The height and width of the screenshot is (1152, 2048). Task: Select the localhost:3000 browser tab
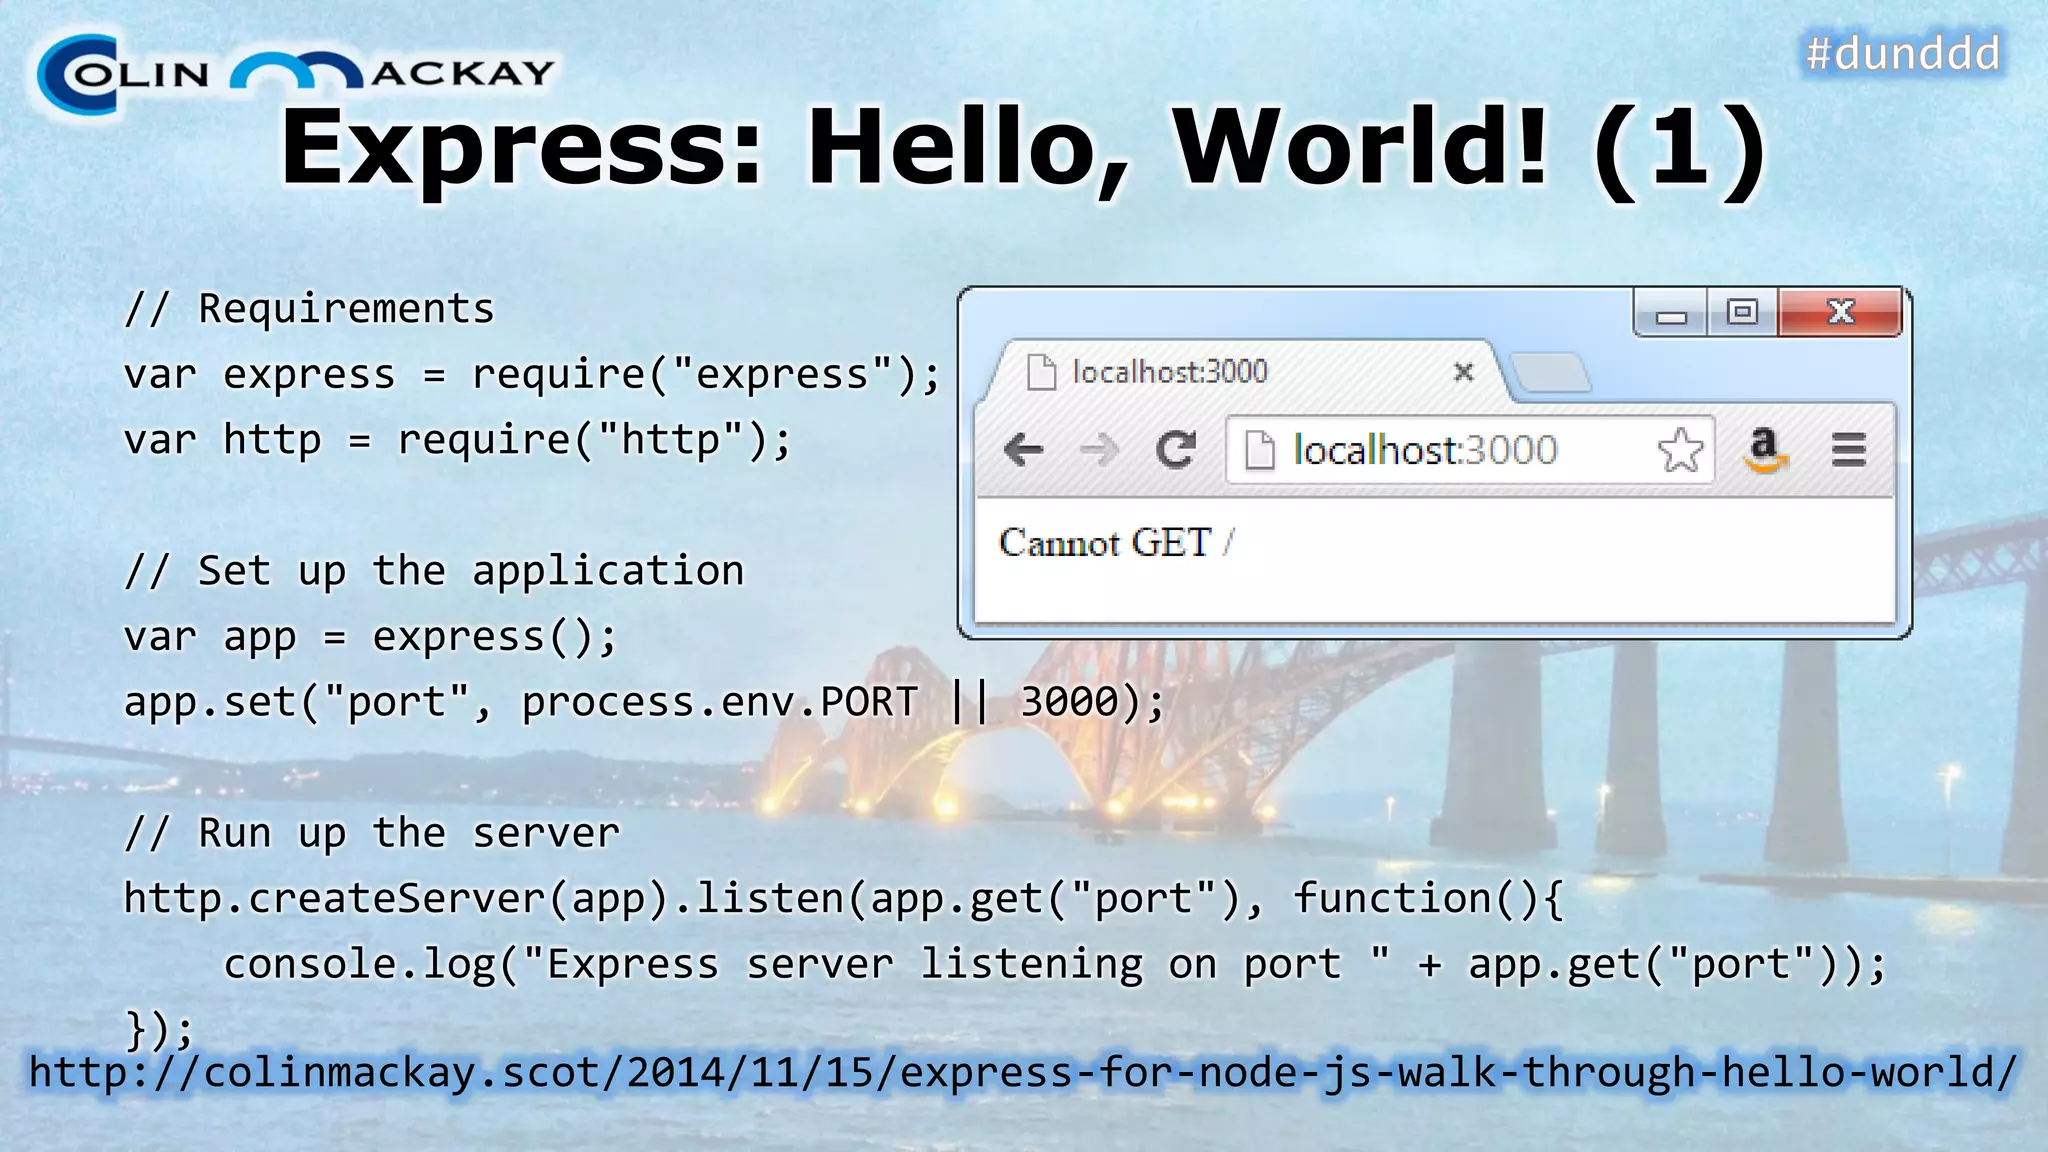pyautogui.click(x=1245, y=372)
